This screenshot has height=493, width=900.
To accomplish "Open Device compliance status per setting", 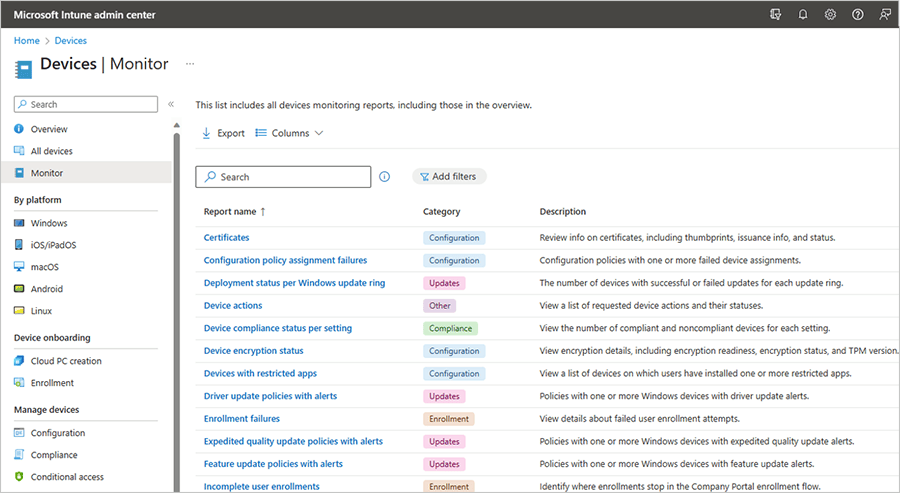I will [x=278, y=328].
